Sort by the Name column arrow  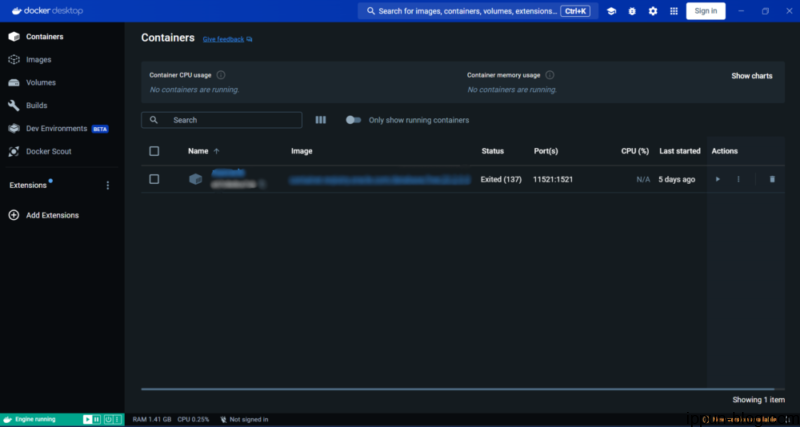[216, 151]
